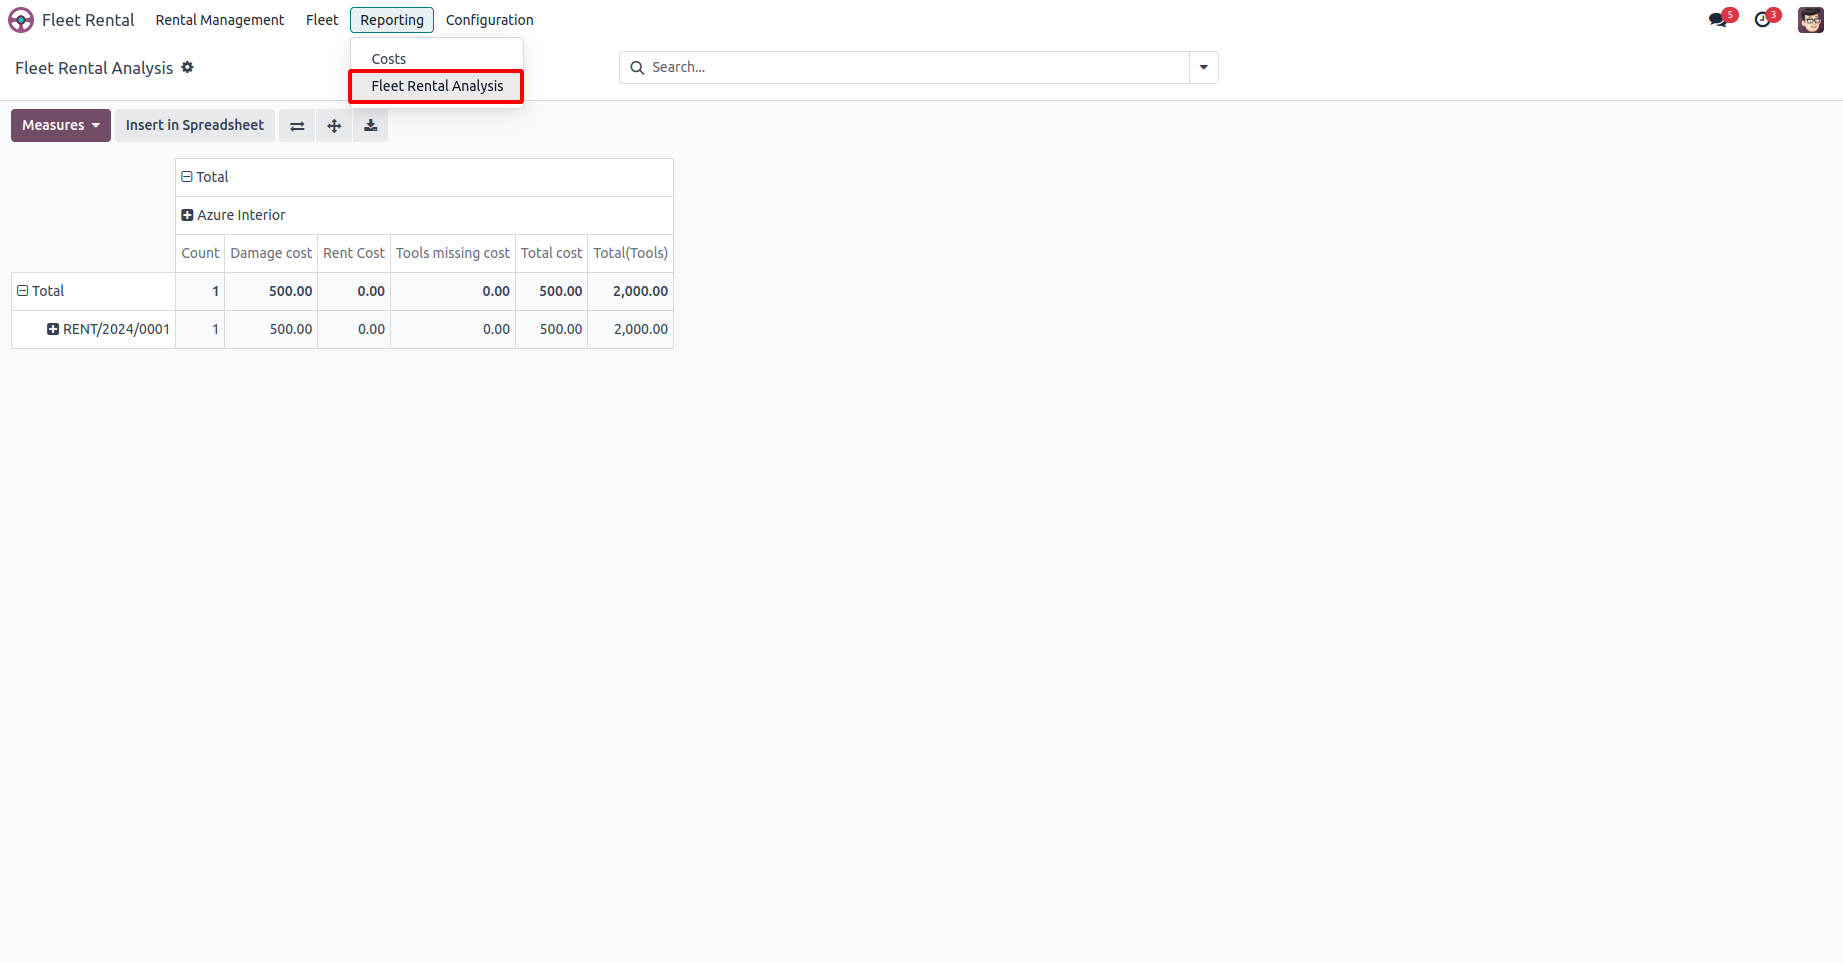Click the magnifier search icon
This screenshot has height=963, width=1843.
pyautogui.click(x=637, y=68)
